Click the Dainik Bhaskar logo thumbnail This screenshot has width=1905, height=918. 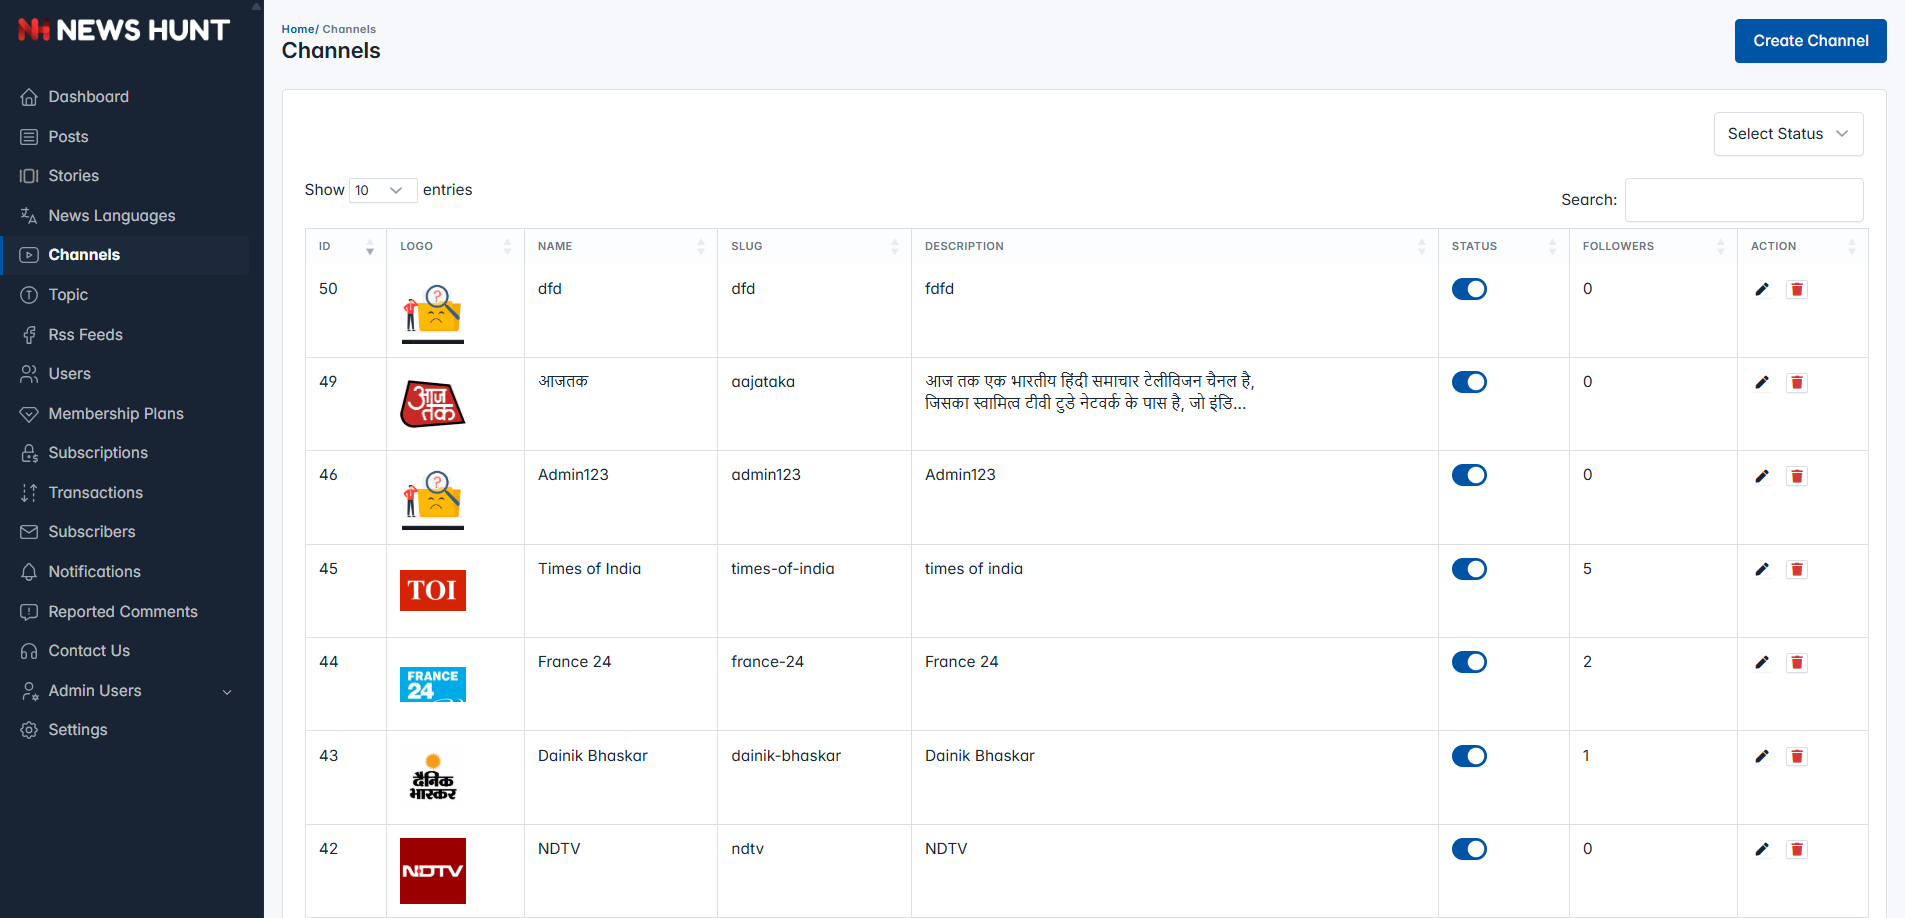point(433,777)
